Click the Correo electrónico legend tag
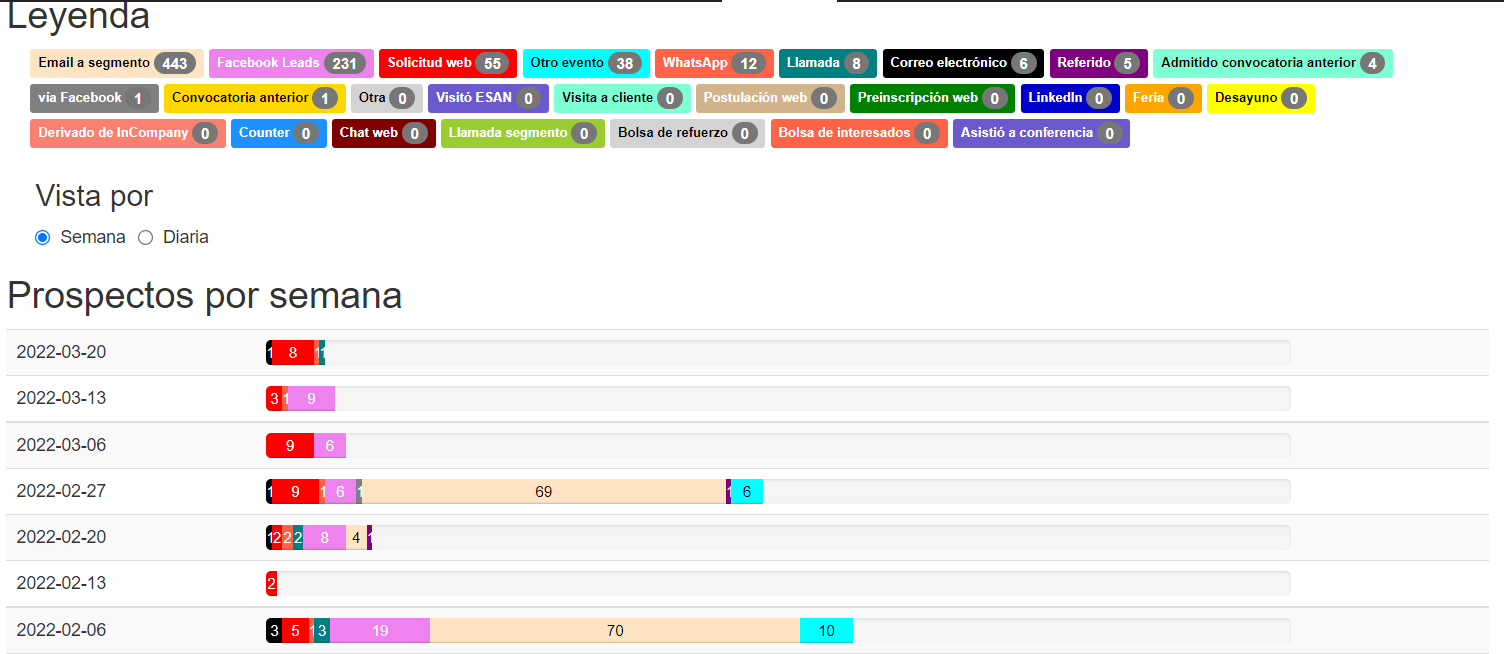1504x654 pixels. click(963, 63)
